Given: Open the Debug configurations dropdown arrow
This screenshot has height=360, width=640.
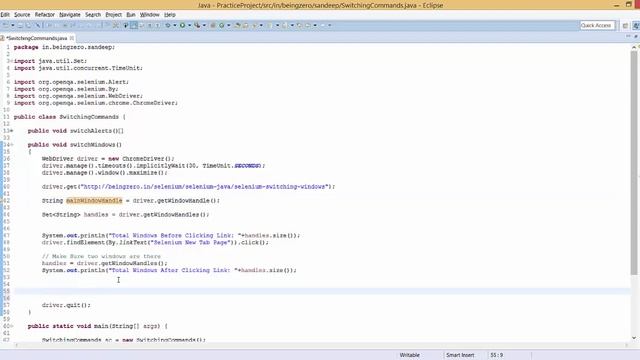Looking at the screenshot, I should tap(175, 25).
